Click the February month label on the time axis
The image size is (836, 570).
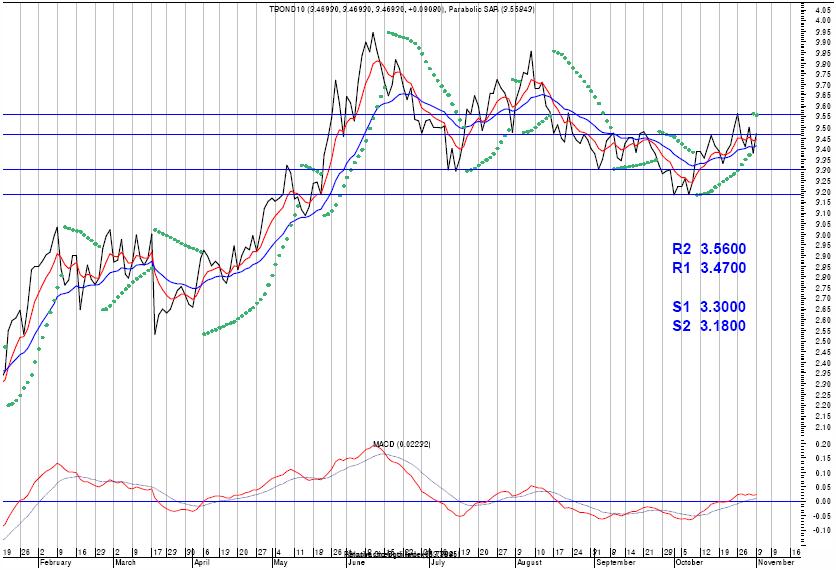click(x=56, y=563)
